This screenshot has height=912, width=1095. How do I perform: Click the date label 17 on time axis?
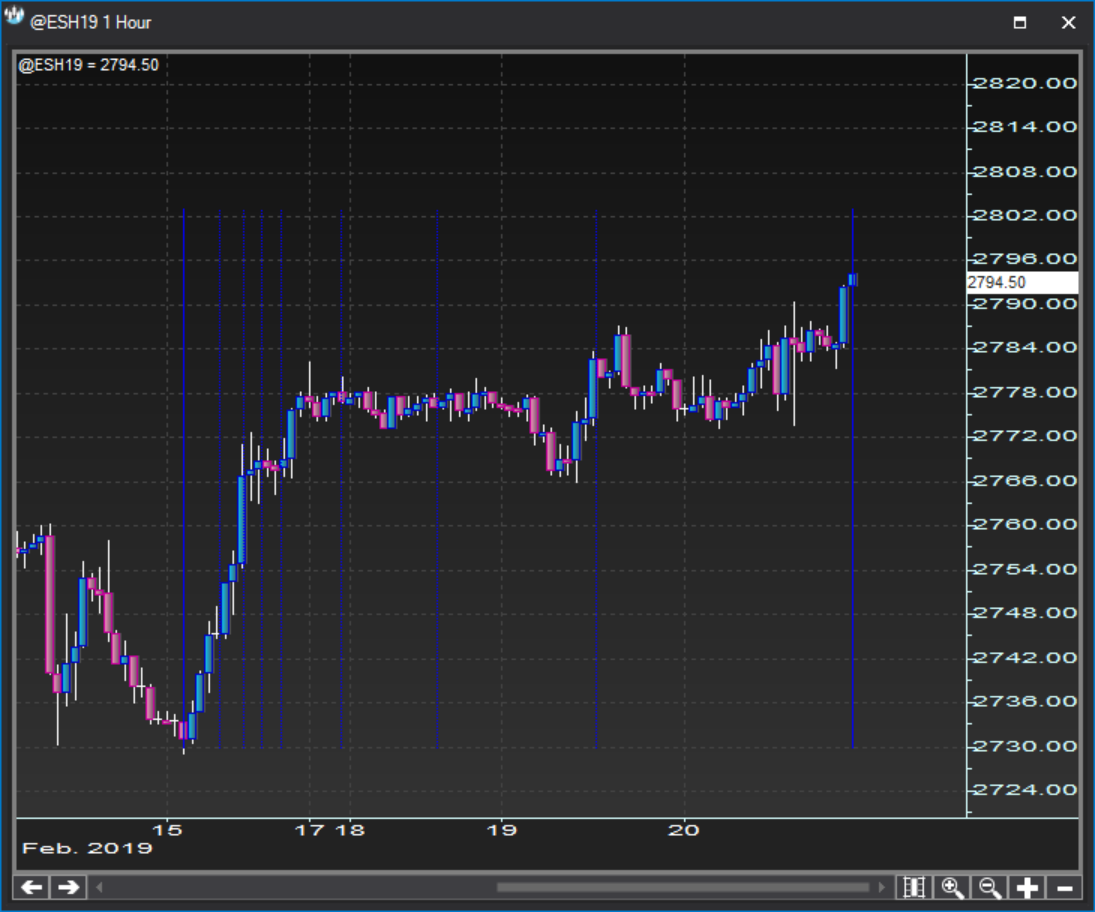(x=309, y=830)
